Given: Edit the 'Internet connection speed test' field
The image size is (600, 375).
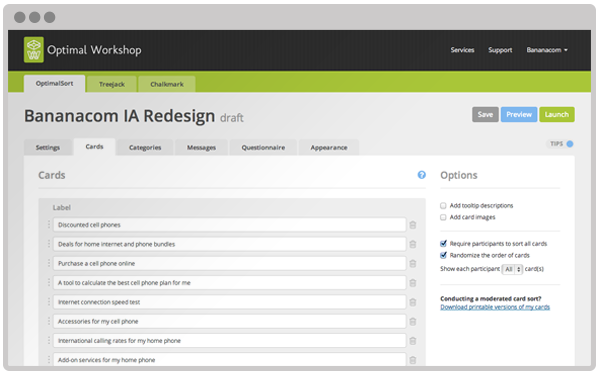Looking at the screenshot, I should click(x=230, y=302).
